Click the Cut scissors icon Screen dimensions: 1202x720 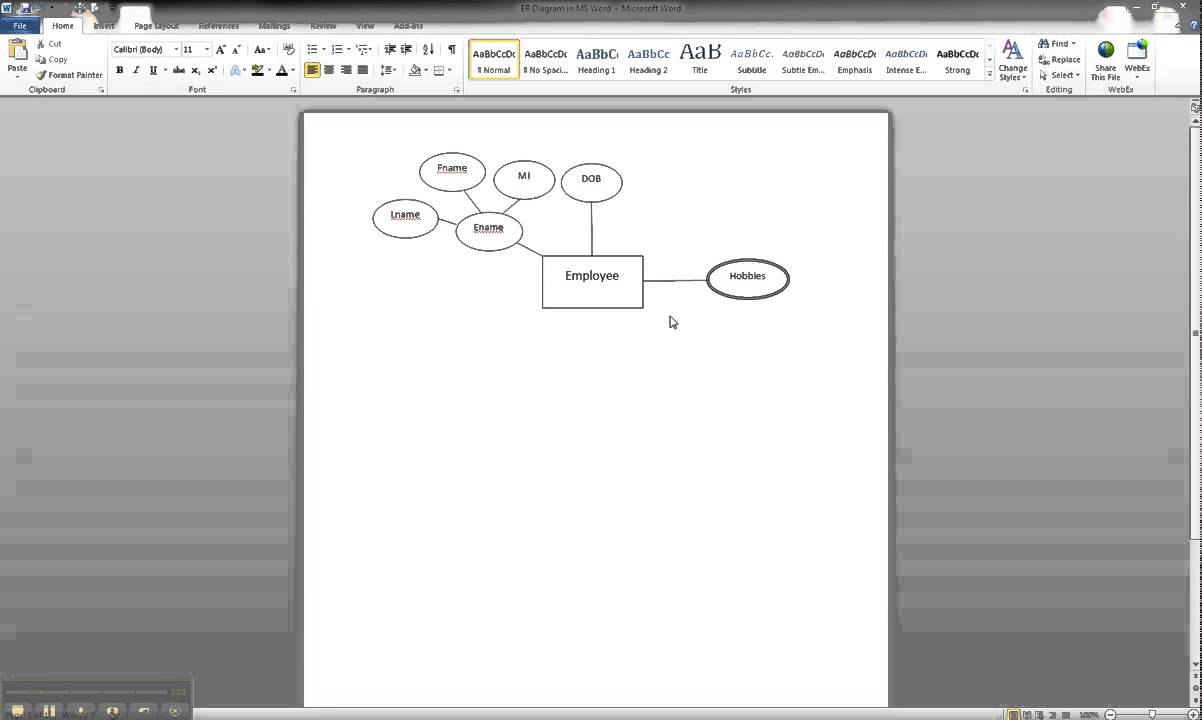click(x=41, y=44)
